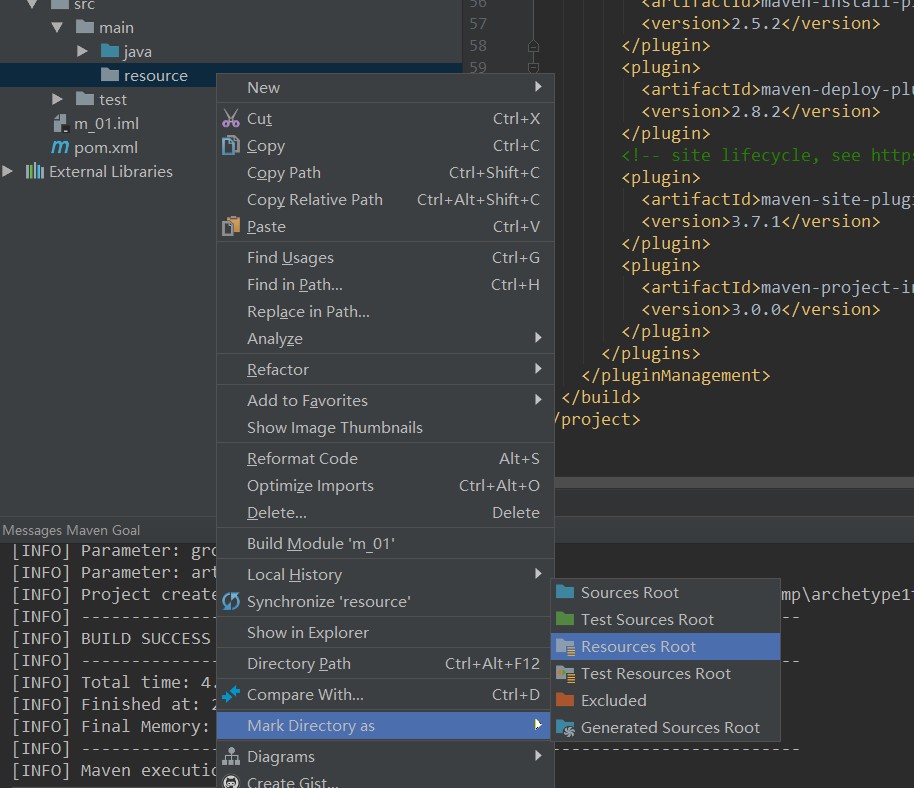The image size is (914, 788).
Task: Expand External Libraries node
Action: [9, 171]
